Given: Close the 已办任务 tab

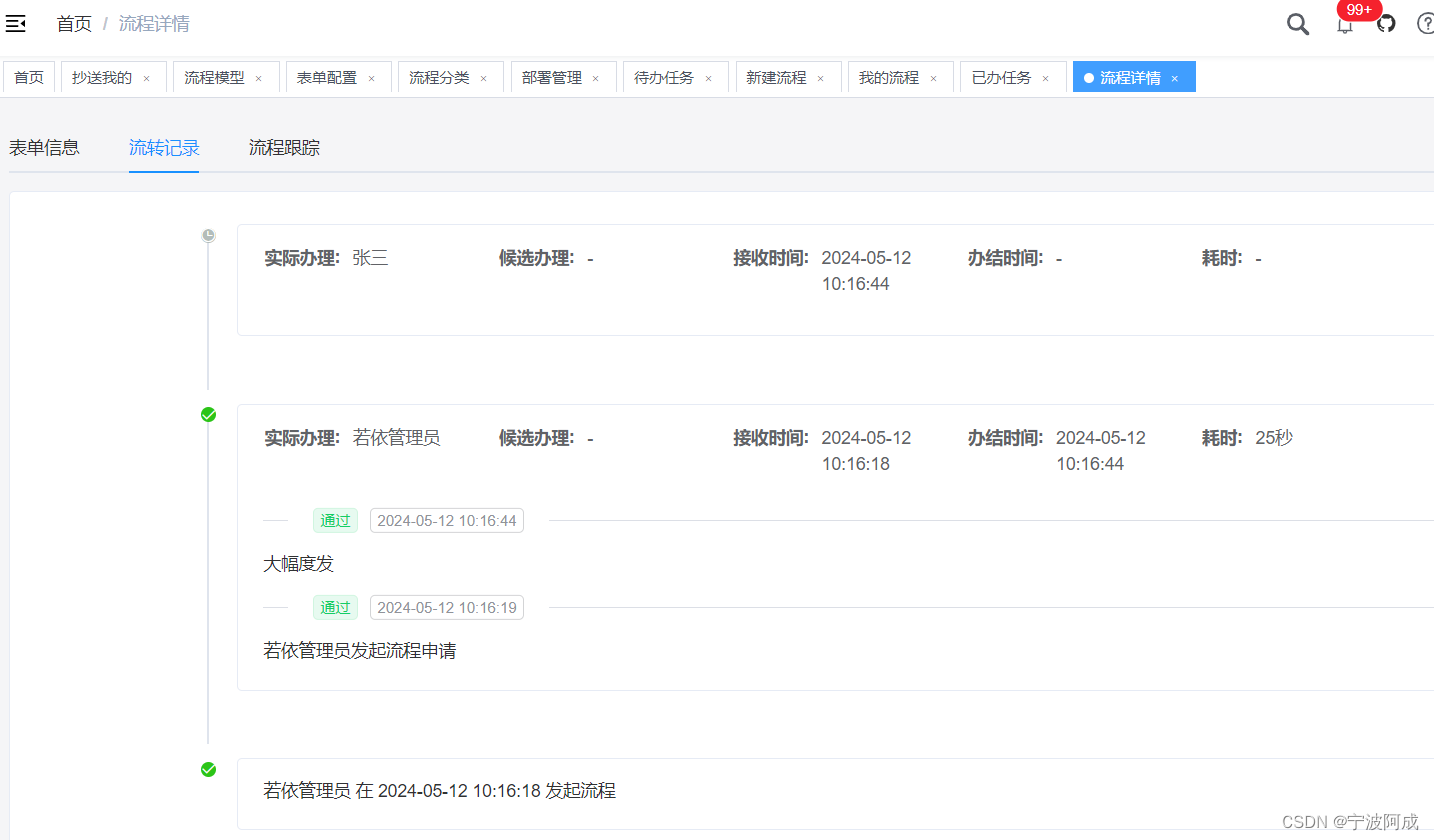Looking at the screenshot, I should pos(1045,78).
